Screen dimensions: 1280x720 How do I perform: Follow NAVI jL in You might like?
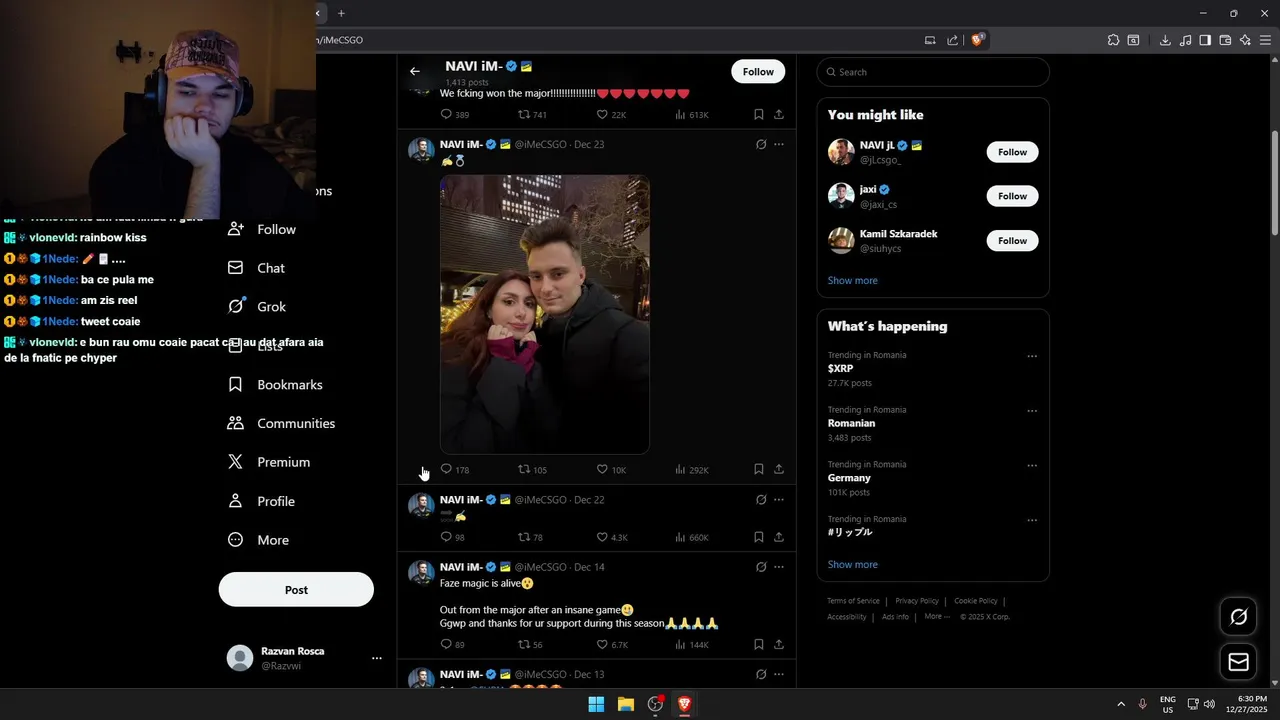[1012, 152]
